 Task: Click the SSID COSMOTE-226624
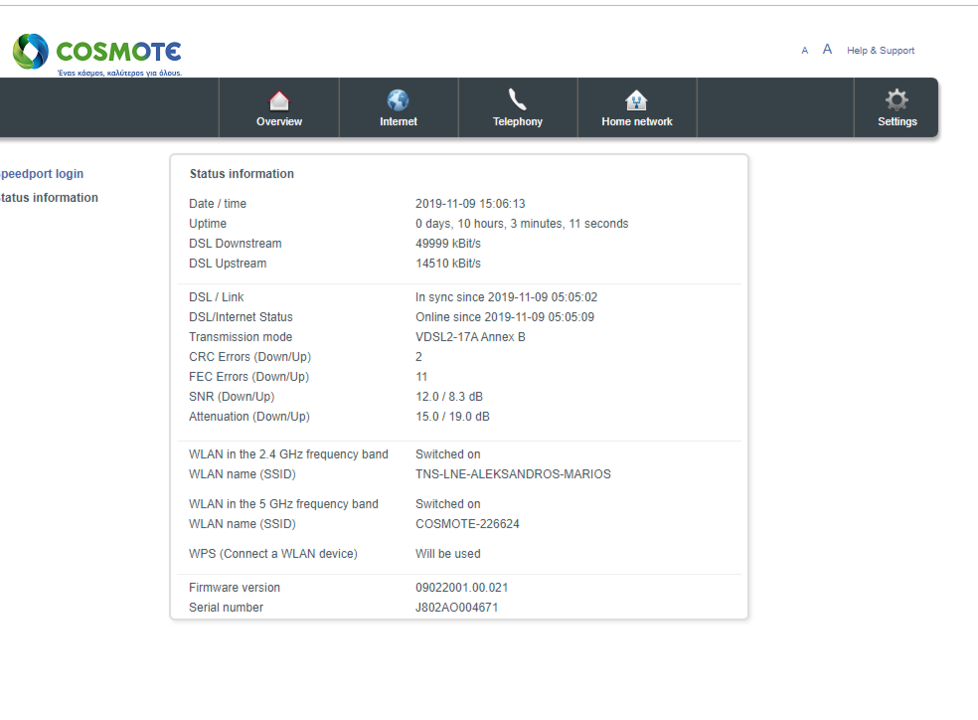click(467, 525)
